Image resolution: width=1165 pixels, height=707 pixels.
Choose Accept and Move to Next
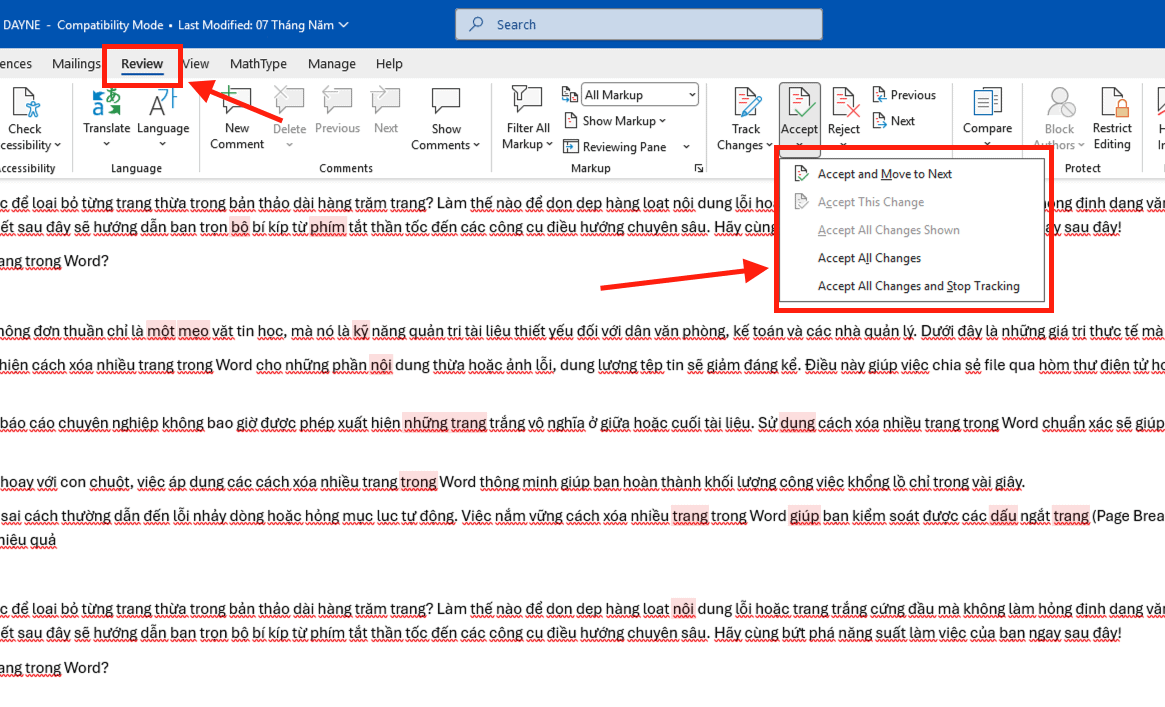pos(884,175)
